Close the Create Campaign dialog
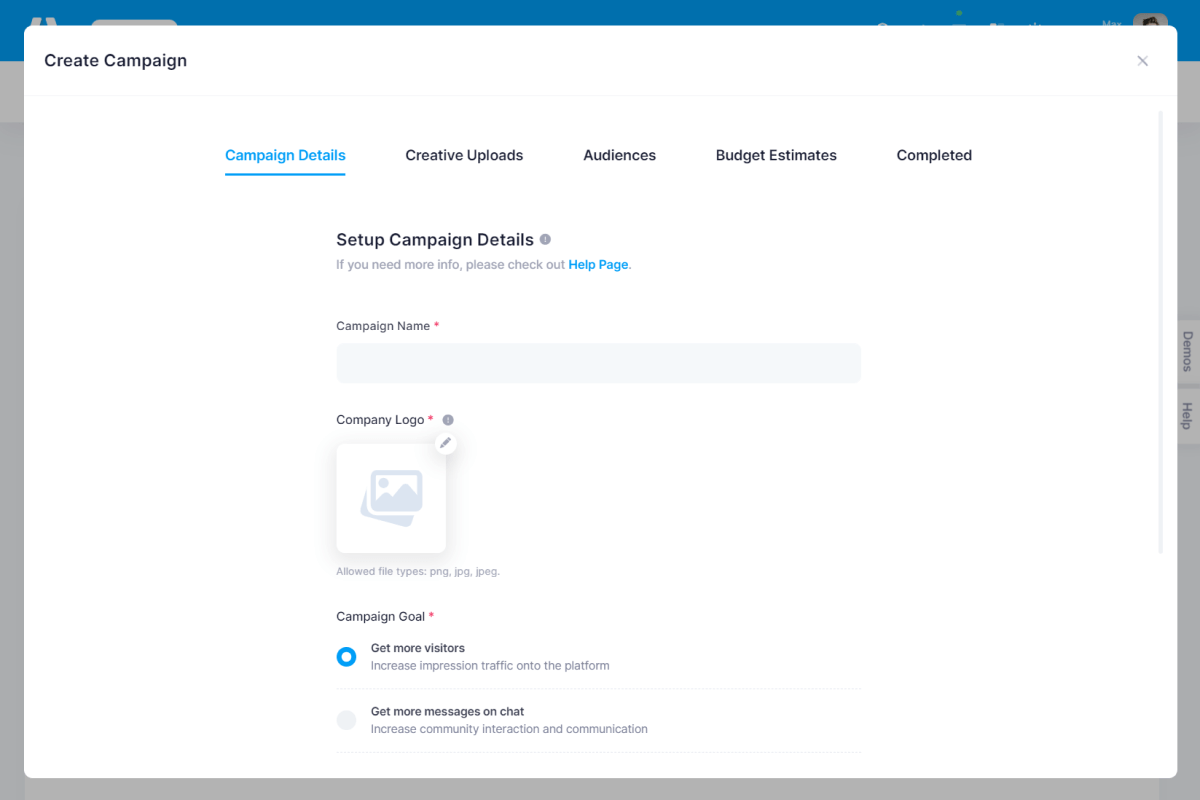This screenshot has width=1200, height=800. point(1142,61)
